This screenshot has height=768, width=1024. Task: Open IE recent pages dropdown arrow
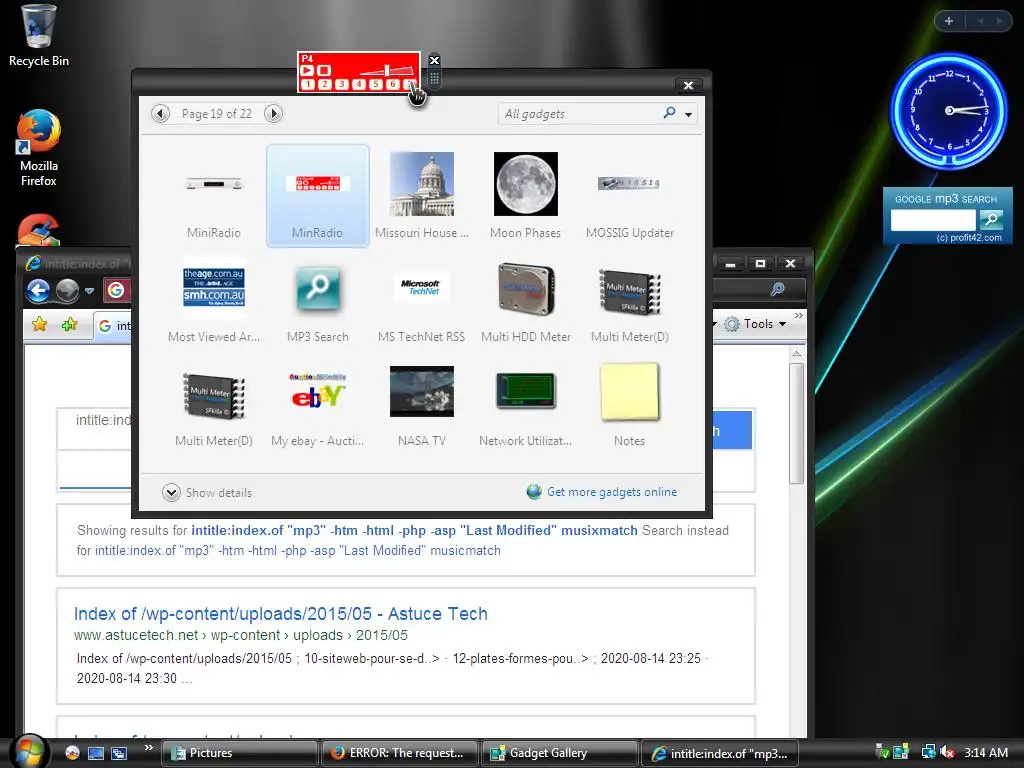tap(89, 291)
